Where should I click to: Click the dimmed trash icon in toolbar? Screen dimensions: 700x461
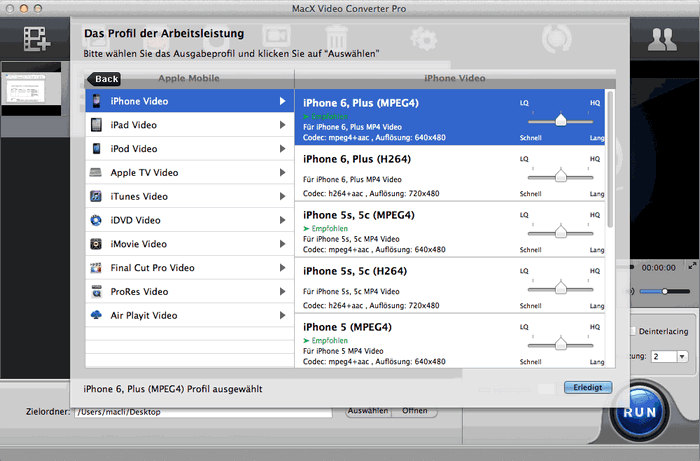tap(337, 38)
